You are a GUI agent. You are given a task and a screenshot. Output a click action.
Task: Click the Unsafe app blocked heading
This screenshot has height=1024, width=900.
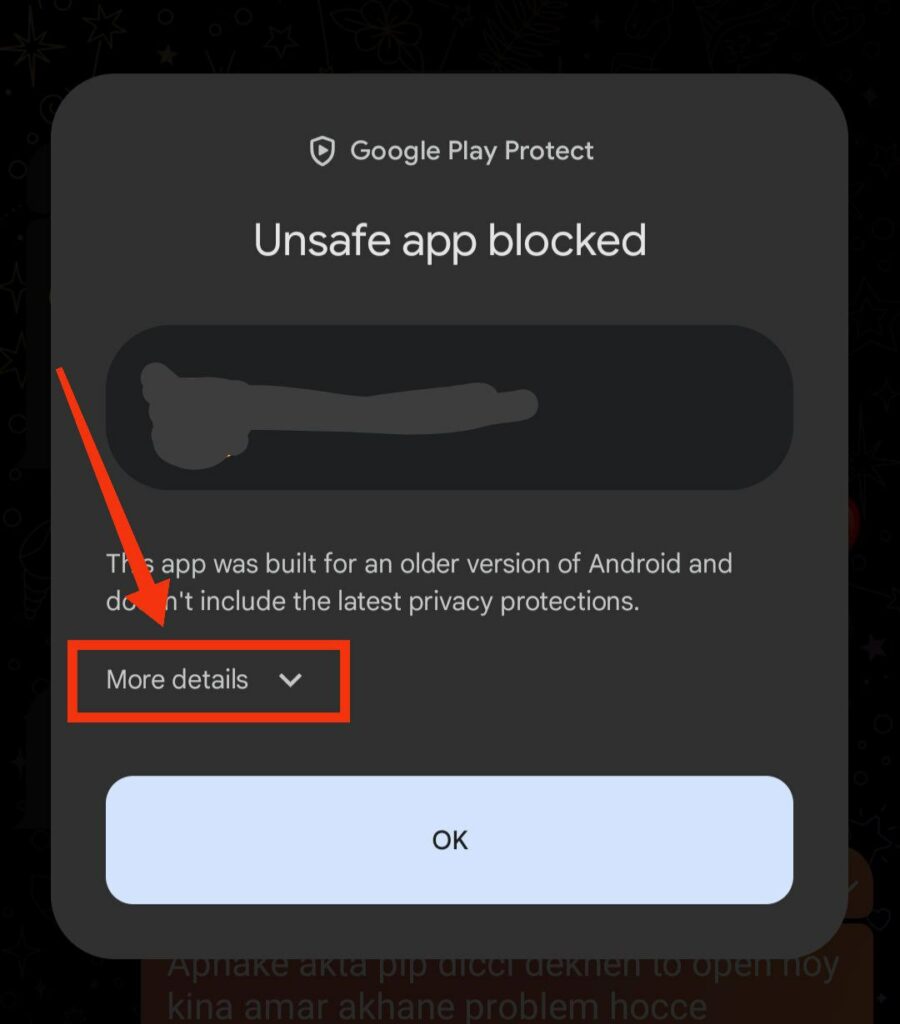point(450,241)
